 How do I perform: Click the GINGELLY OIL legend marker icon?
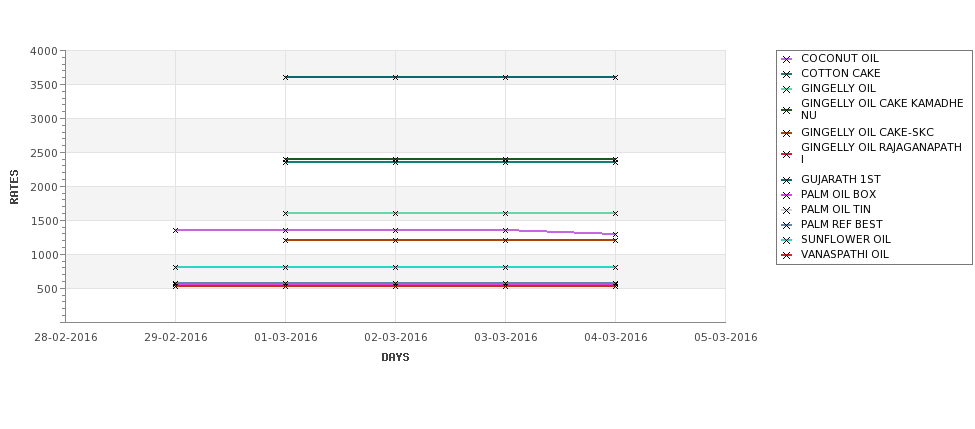(x=787, y=89)
